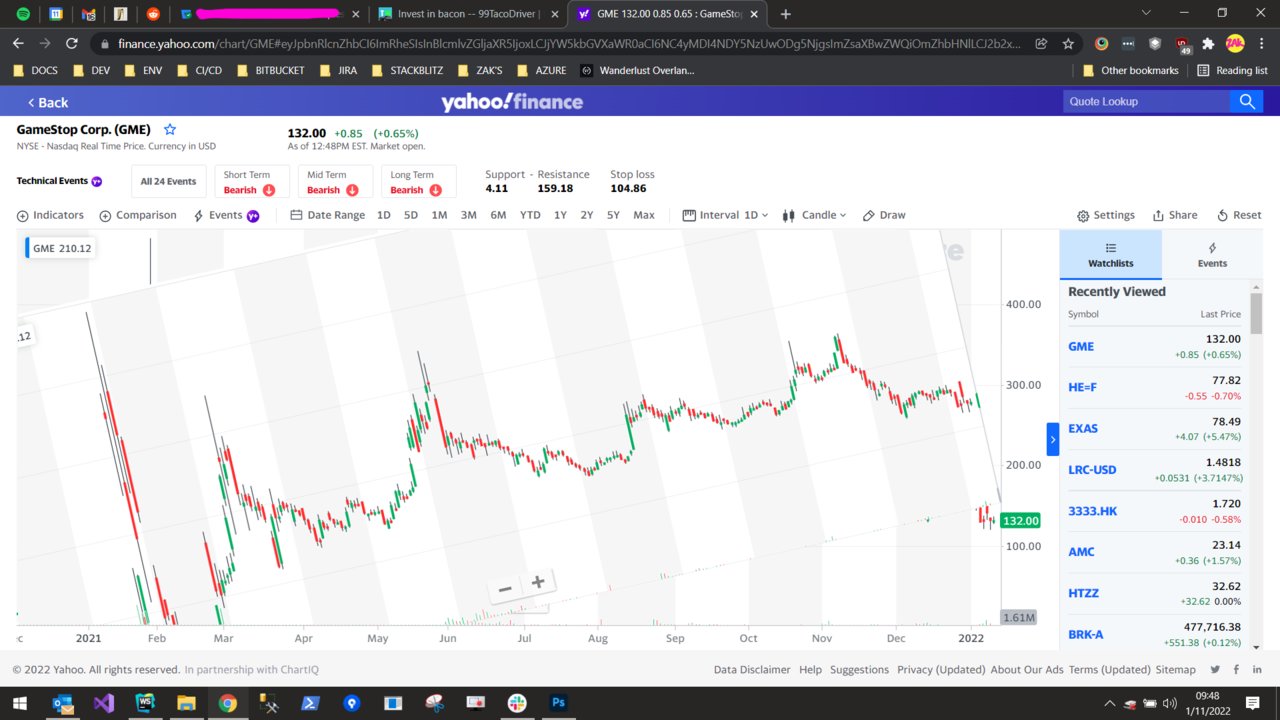The image size is (1280, 720).
Task: Select the Max range
Action: click(x=644, y=215)
